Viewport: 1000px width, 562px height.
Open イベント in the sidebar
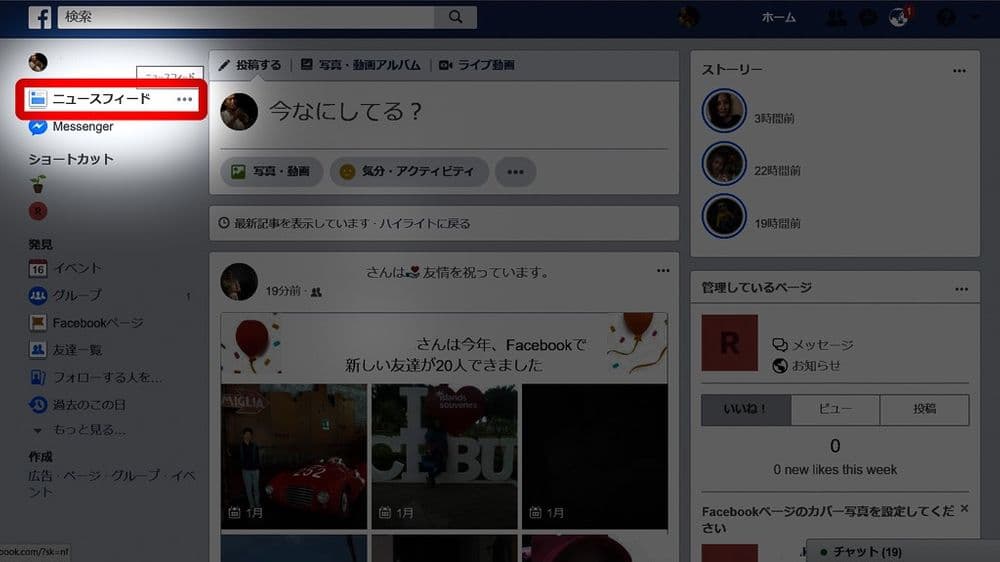tap(76, 268)
